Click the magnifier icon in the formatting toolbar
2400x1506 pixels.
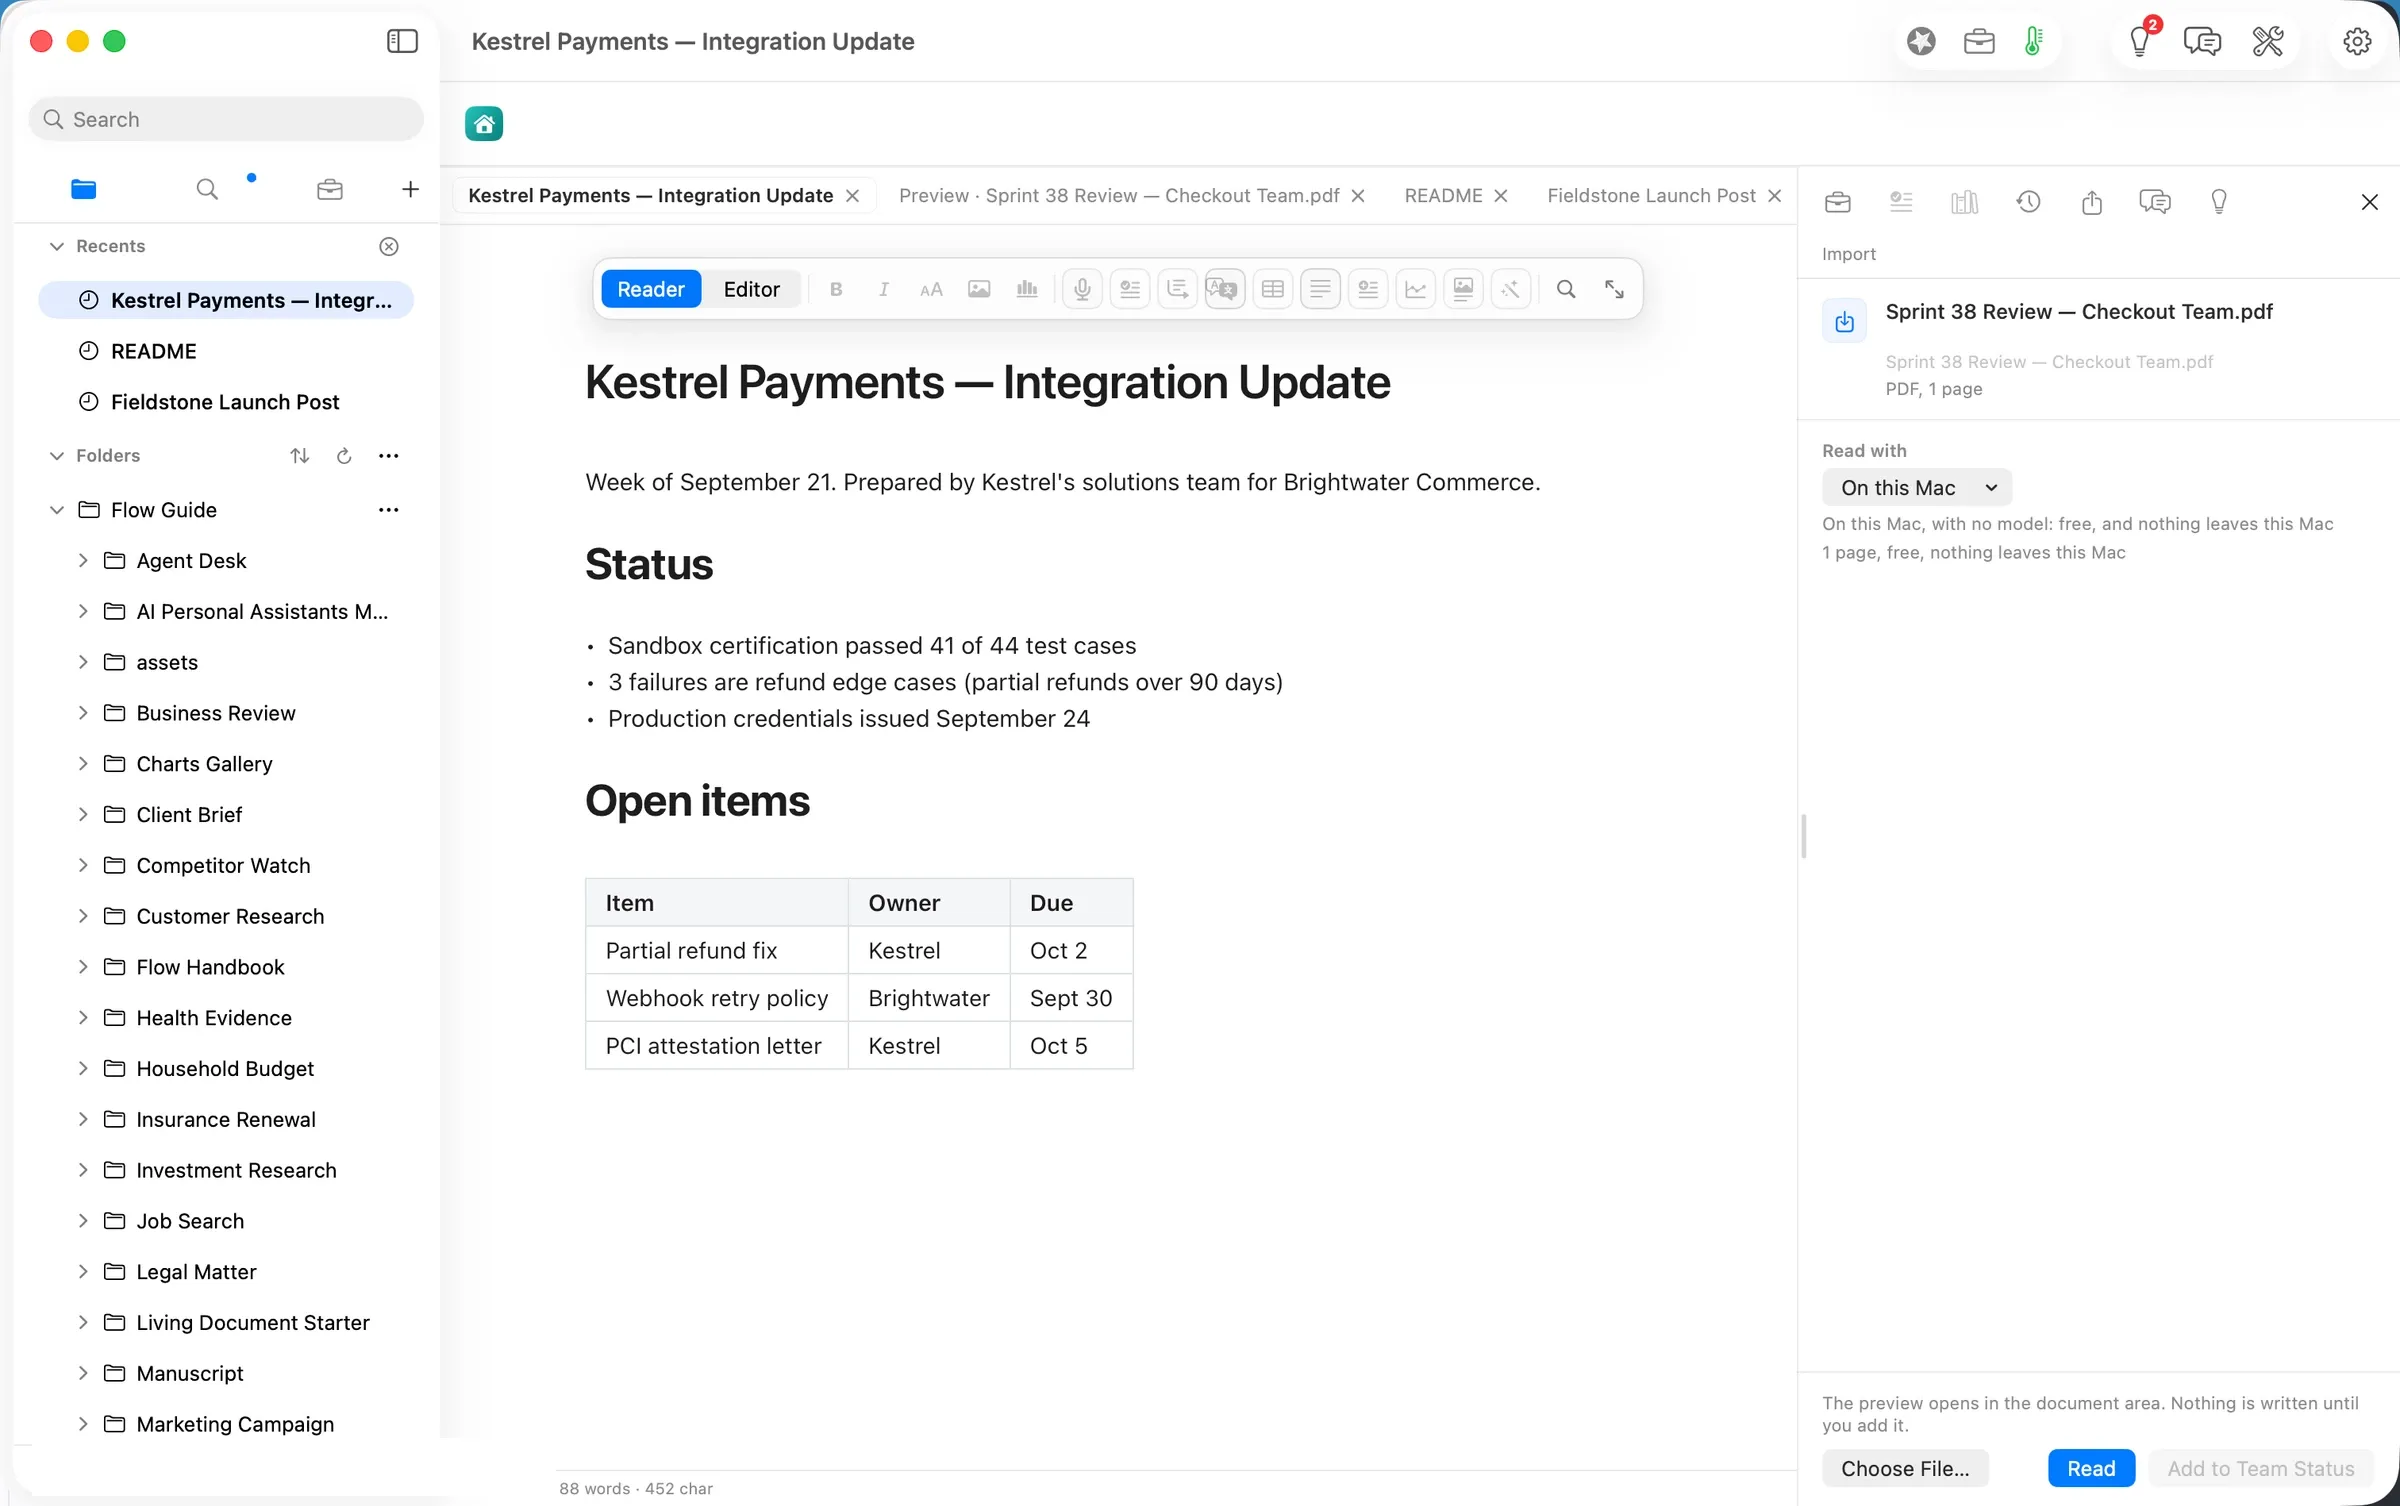pos(1566,289)
